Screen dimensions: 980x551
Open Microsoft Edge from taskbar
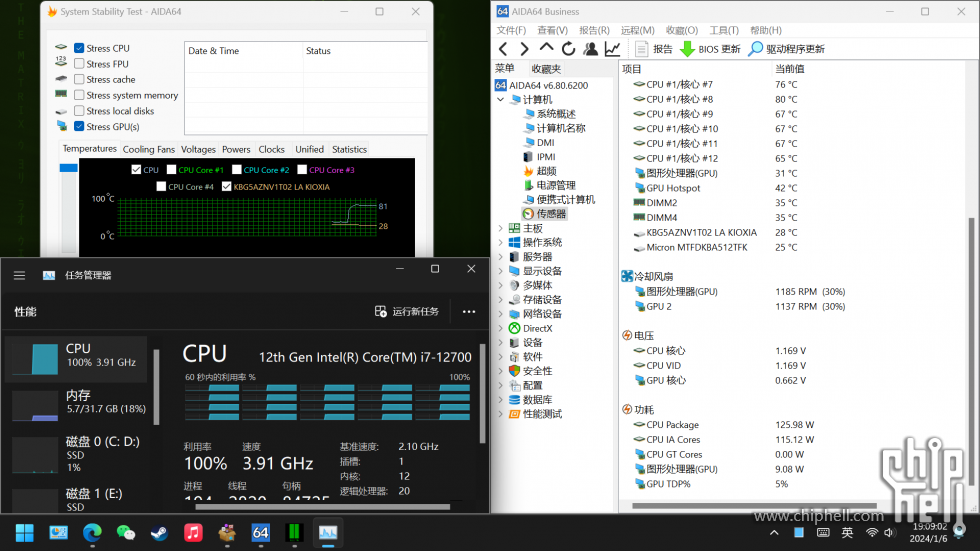coord(92,533)
